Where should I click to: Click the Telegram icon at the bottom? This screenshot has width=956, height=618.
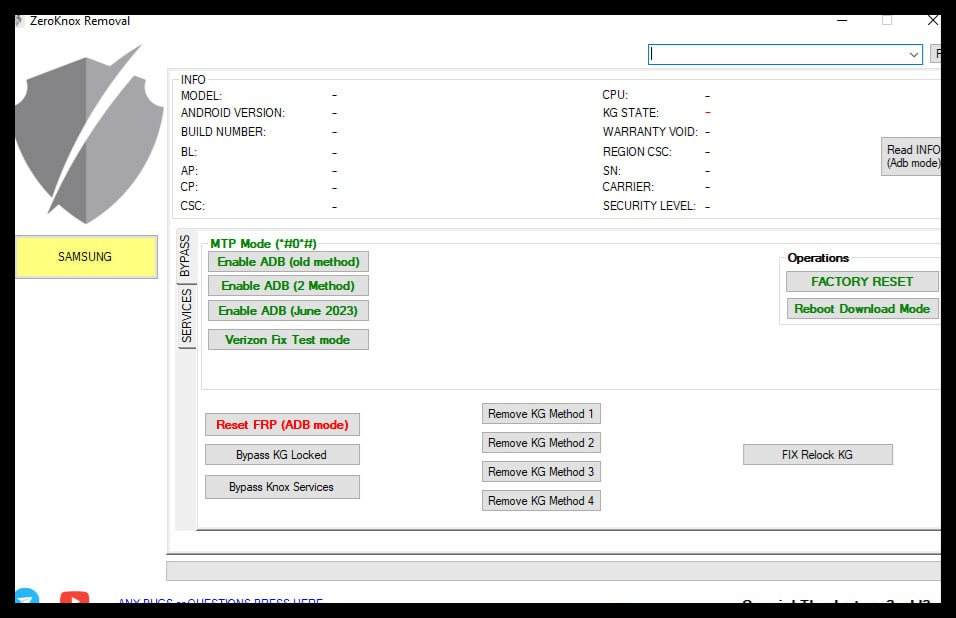tap(26, 595)
